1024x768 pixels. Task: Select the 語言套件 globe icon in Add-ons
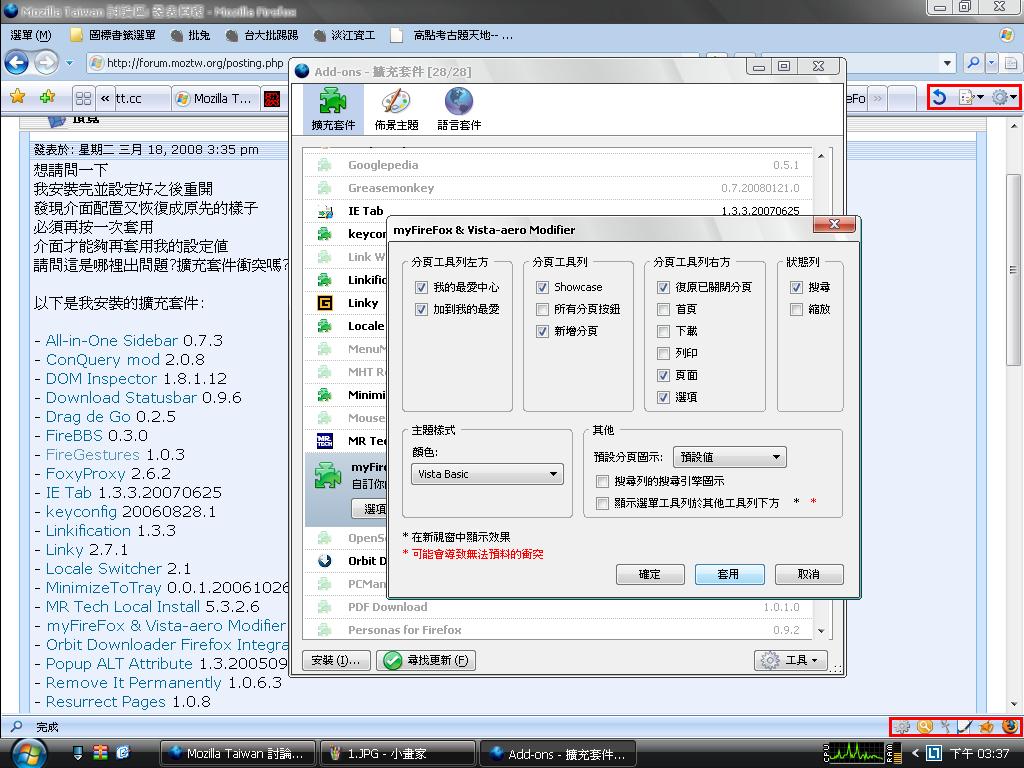point(459,109)
